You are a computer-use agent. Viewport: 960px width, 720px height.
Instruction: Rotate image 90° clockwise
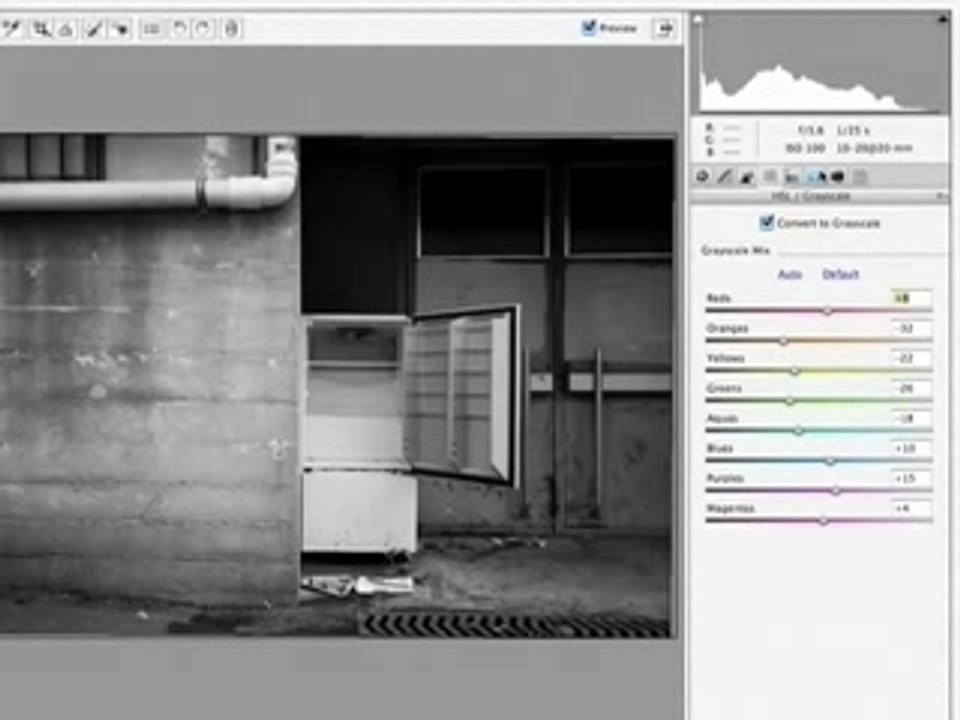click(203, 29)
